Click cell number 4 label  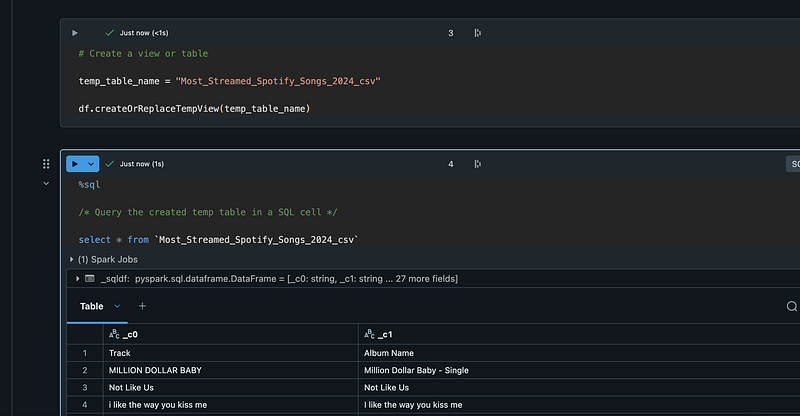click(x=451, y=164)
